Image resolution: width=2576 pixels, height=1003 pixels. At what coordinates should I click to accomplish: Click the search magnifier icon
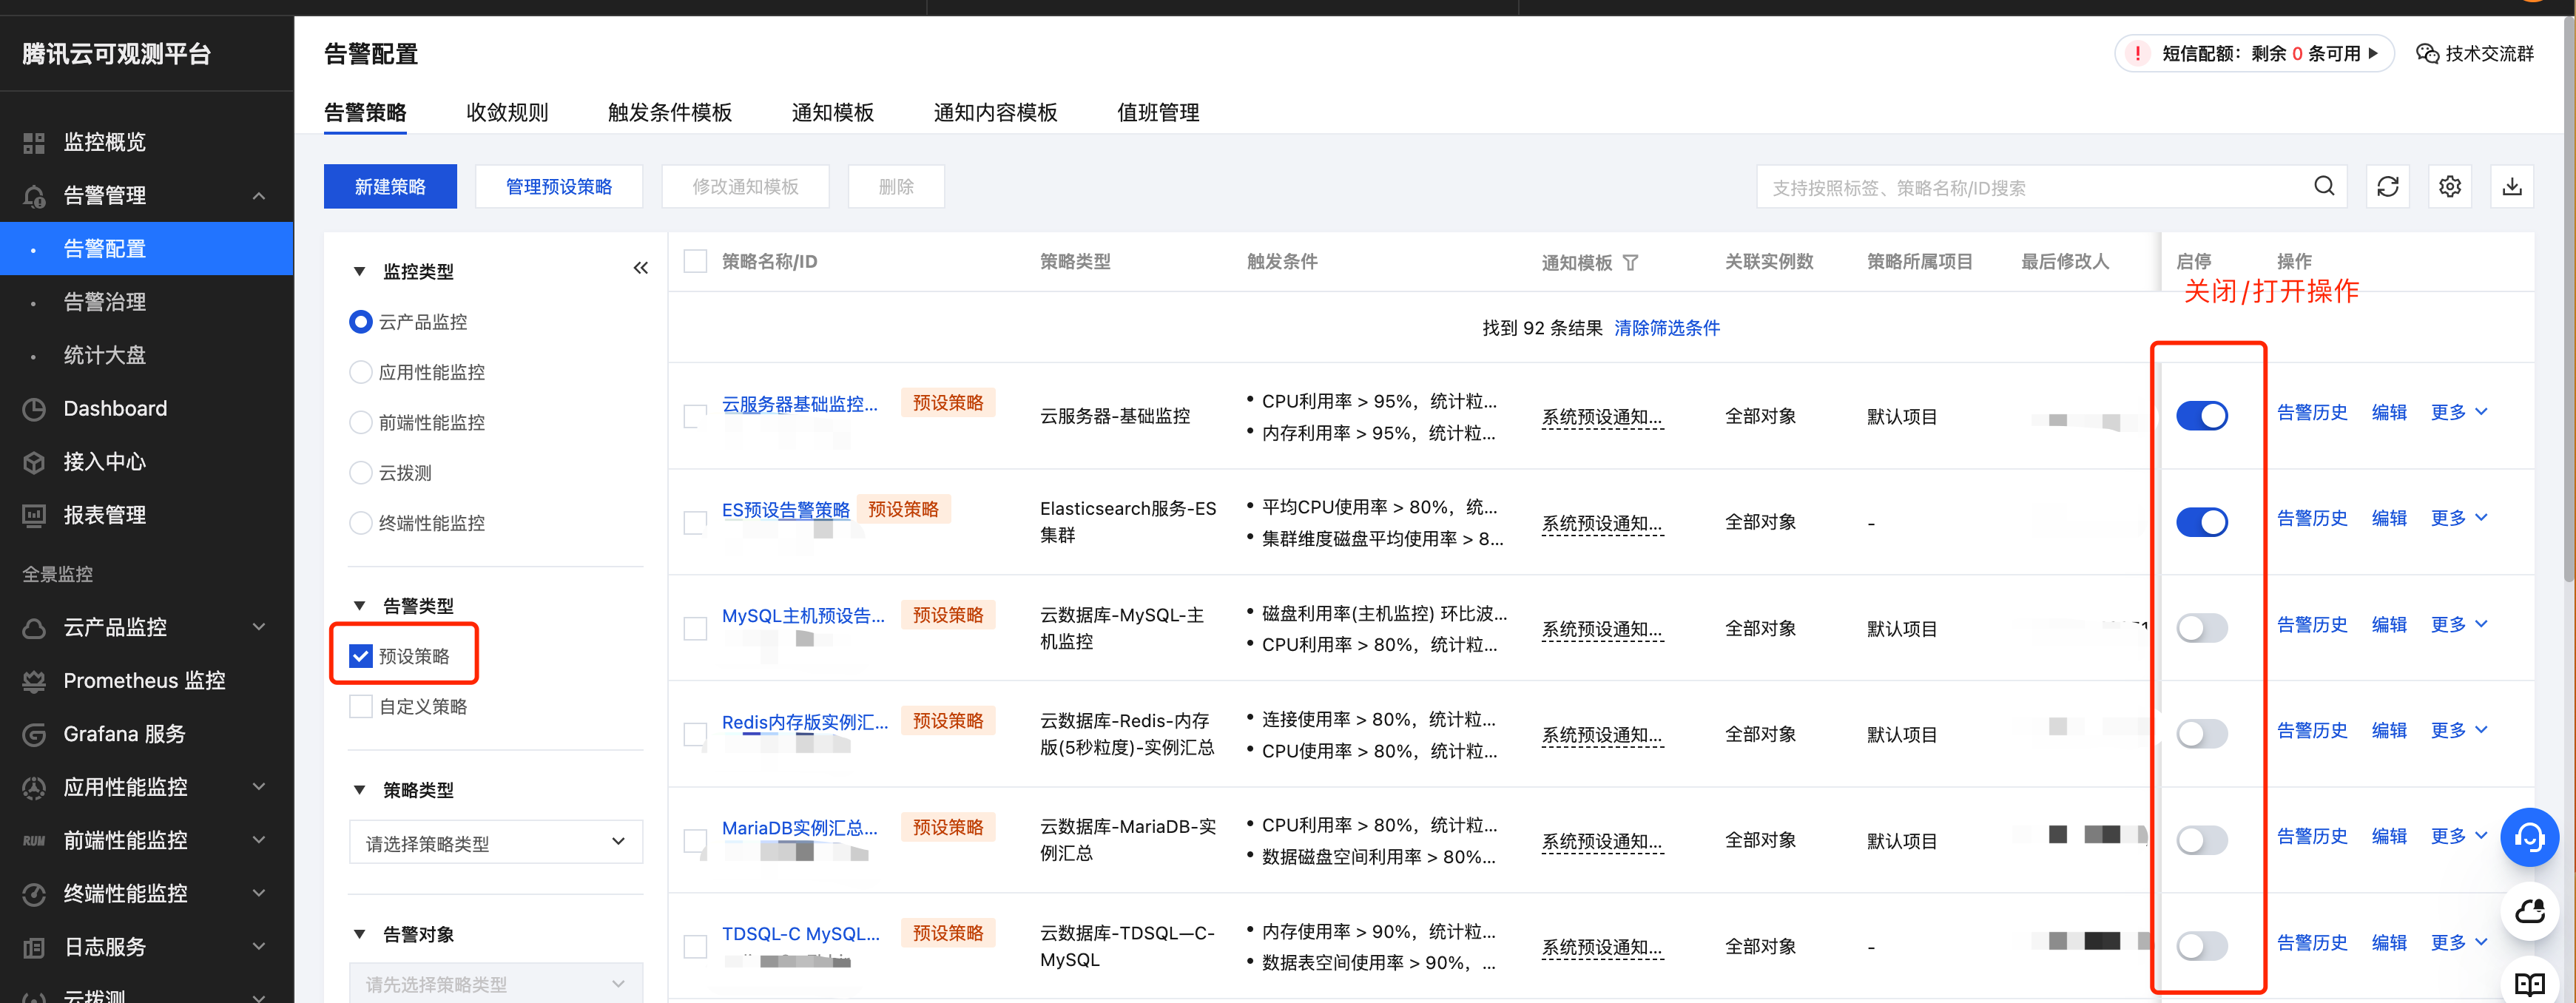click(2324, 186)
